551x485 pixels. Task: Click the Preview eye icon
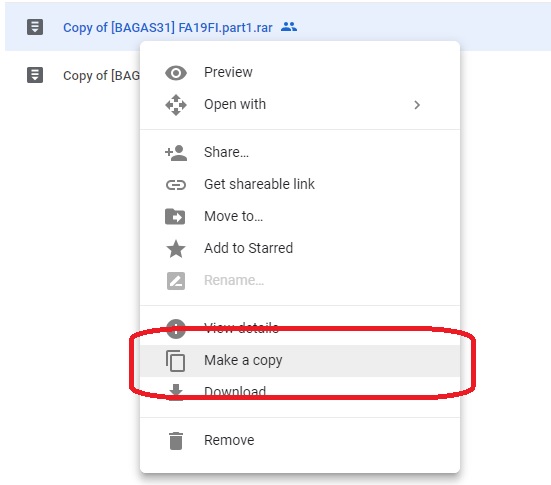(x=176, y=73)
